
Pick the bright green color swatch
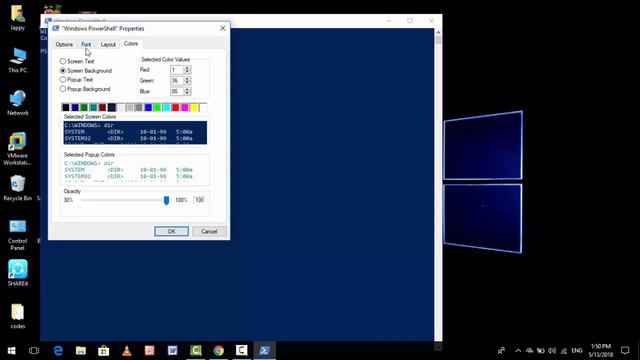157,107
